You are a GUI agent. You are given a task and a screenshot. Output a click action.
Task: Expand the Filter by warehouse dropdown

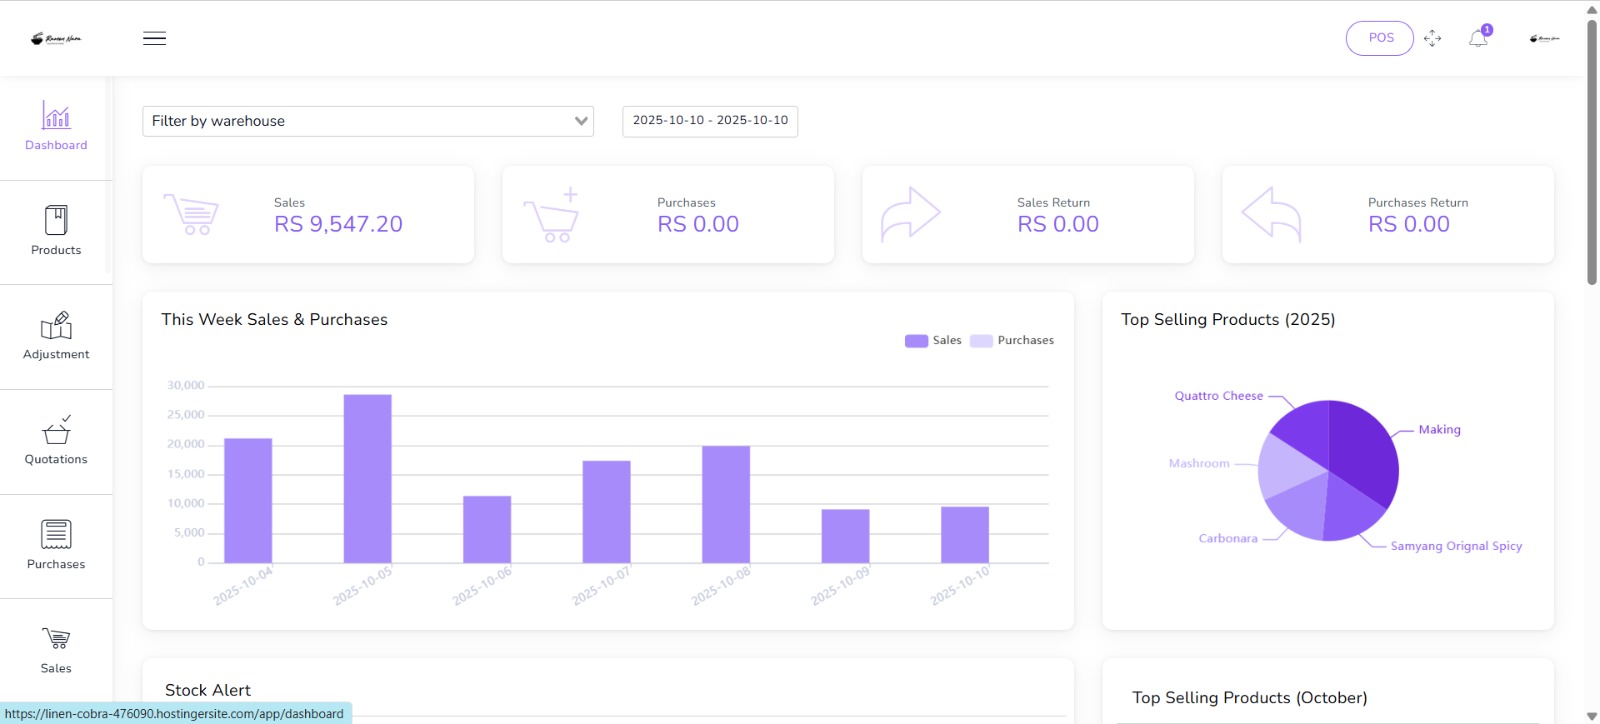click(x=368, y=121)
